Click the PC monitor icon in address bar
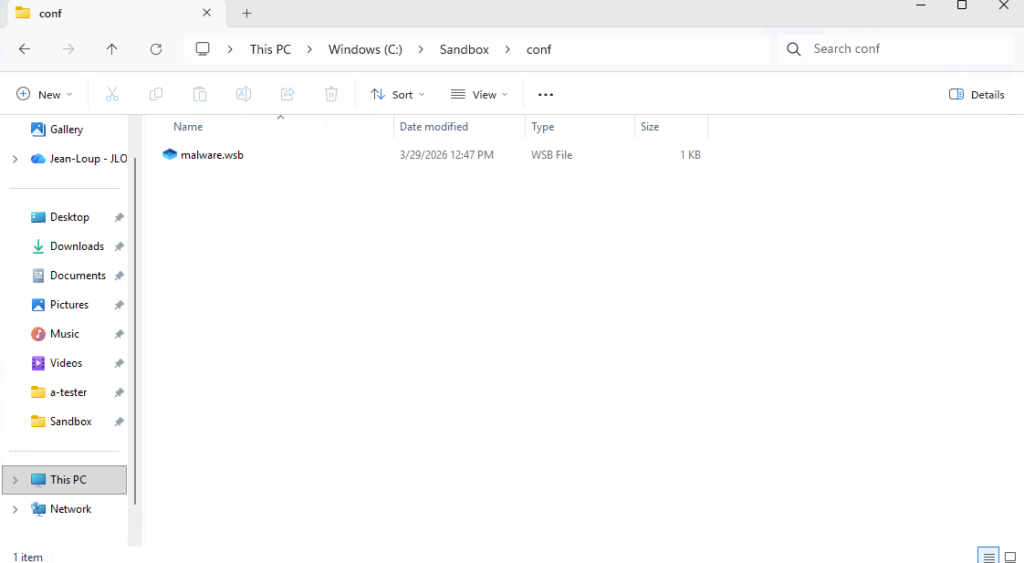Screen dimensions: 1024x563 click(202, 49)
